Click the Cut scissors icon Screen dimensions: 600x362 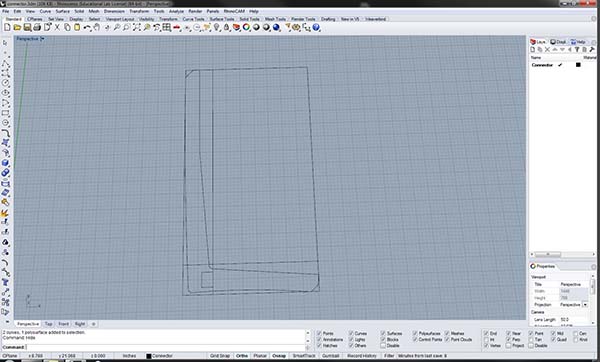[57, 28]
